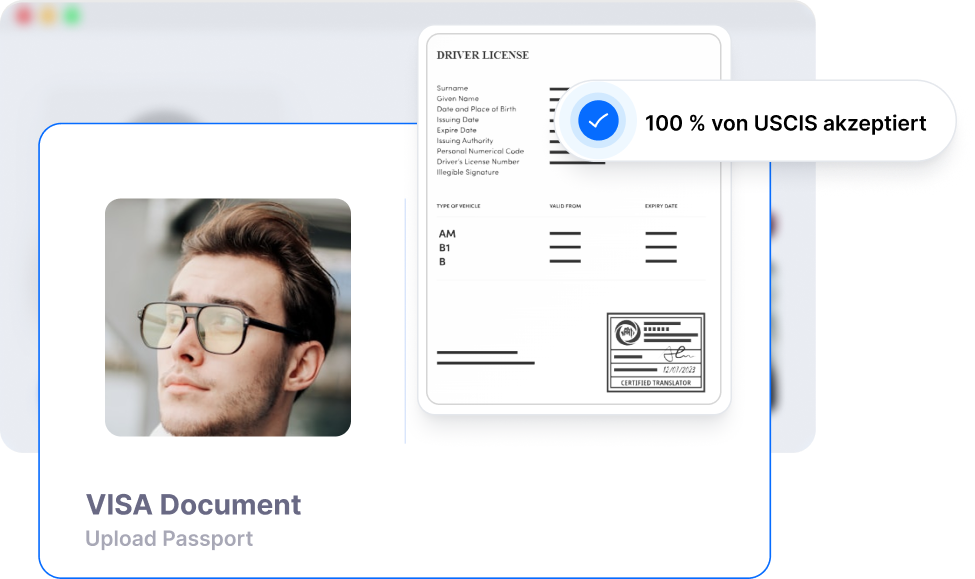Click the Expiry Date column header

(x=661, y=206)
